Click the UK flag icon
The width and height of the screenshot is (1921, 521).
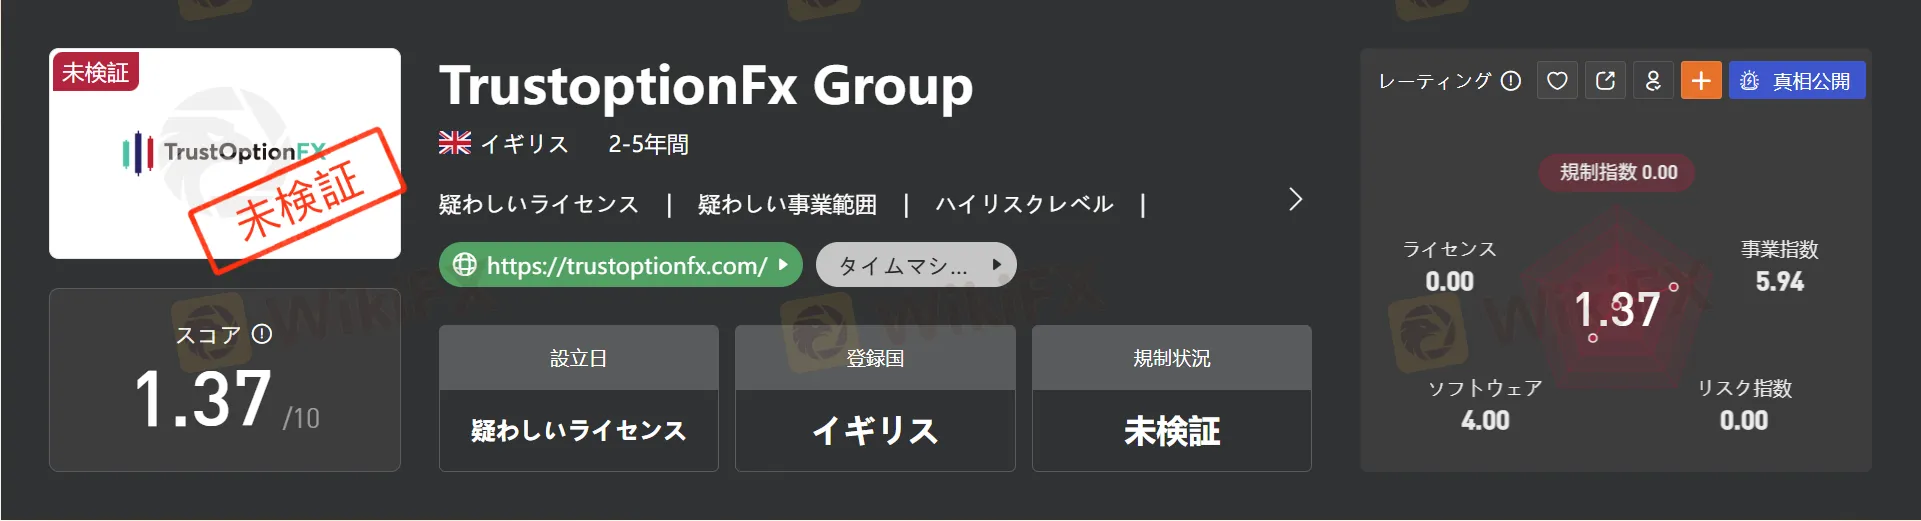[455, 143]
